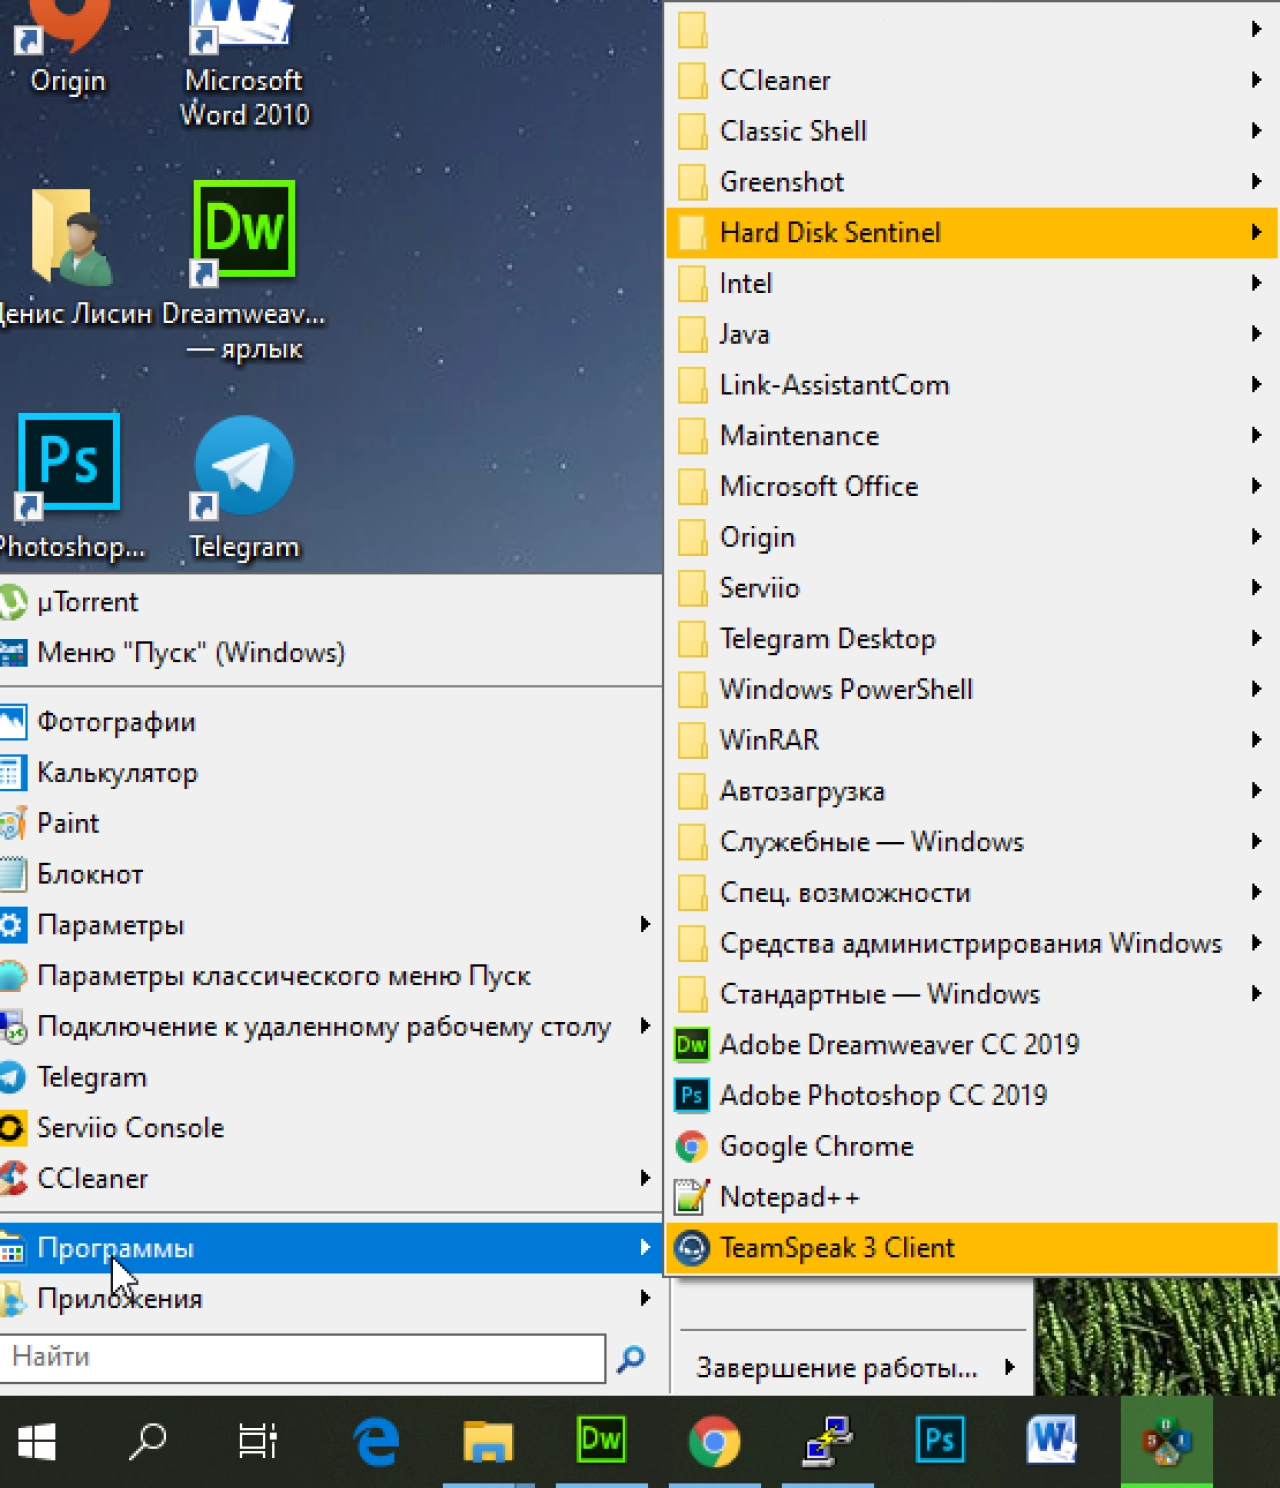Expand Microsoft Office folder
Viewport: 1280px width, 1488px height.
(x=972, y=486)
